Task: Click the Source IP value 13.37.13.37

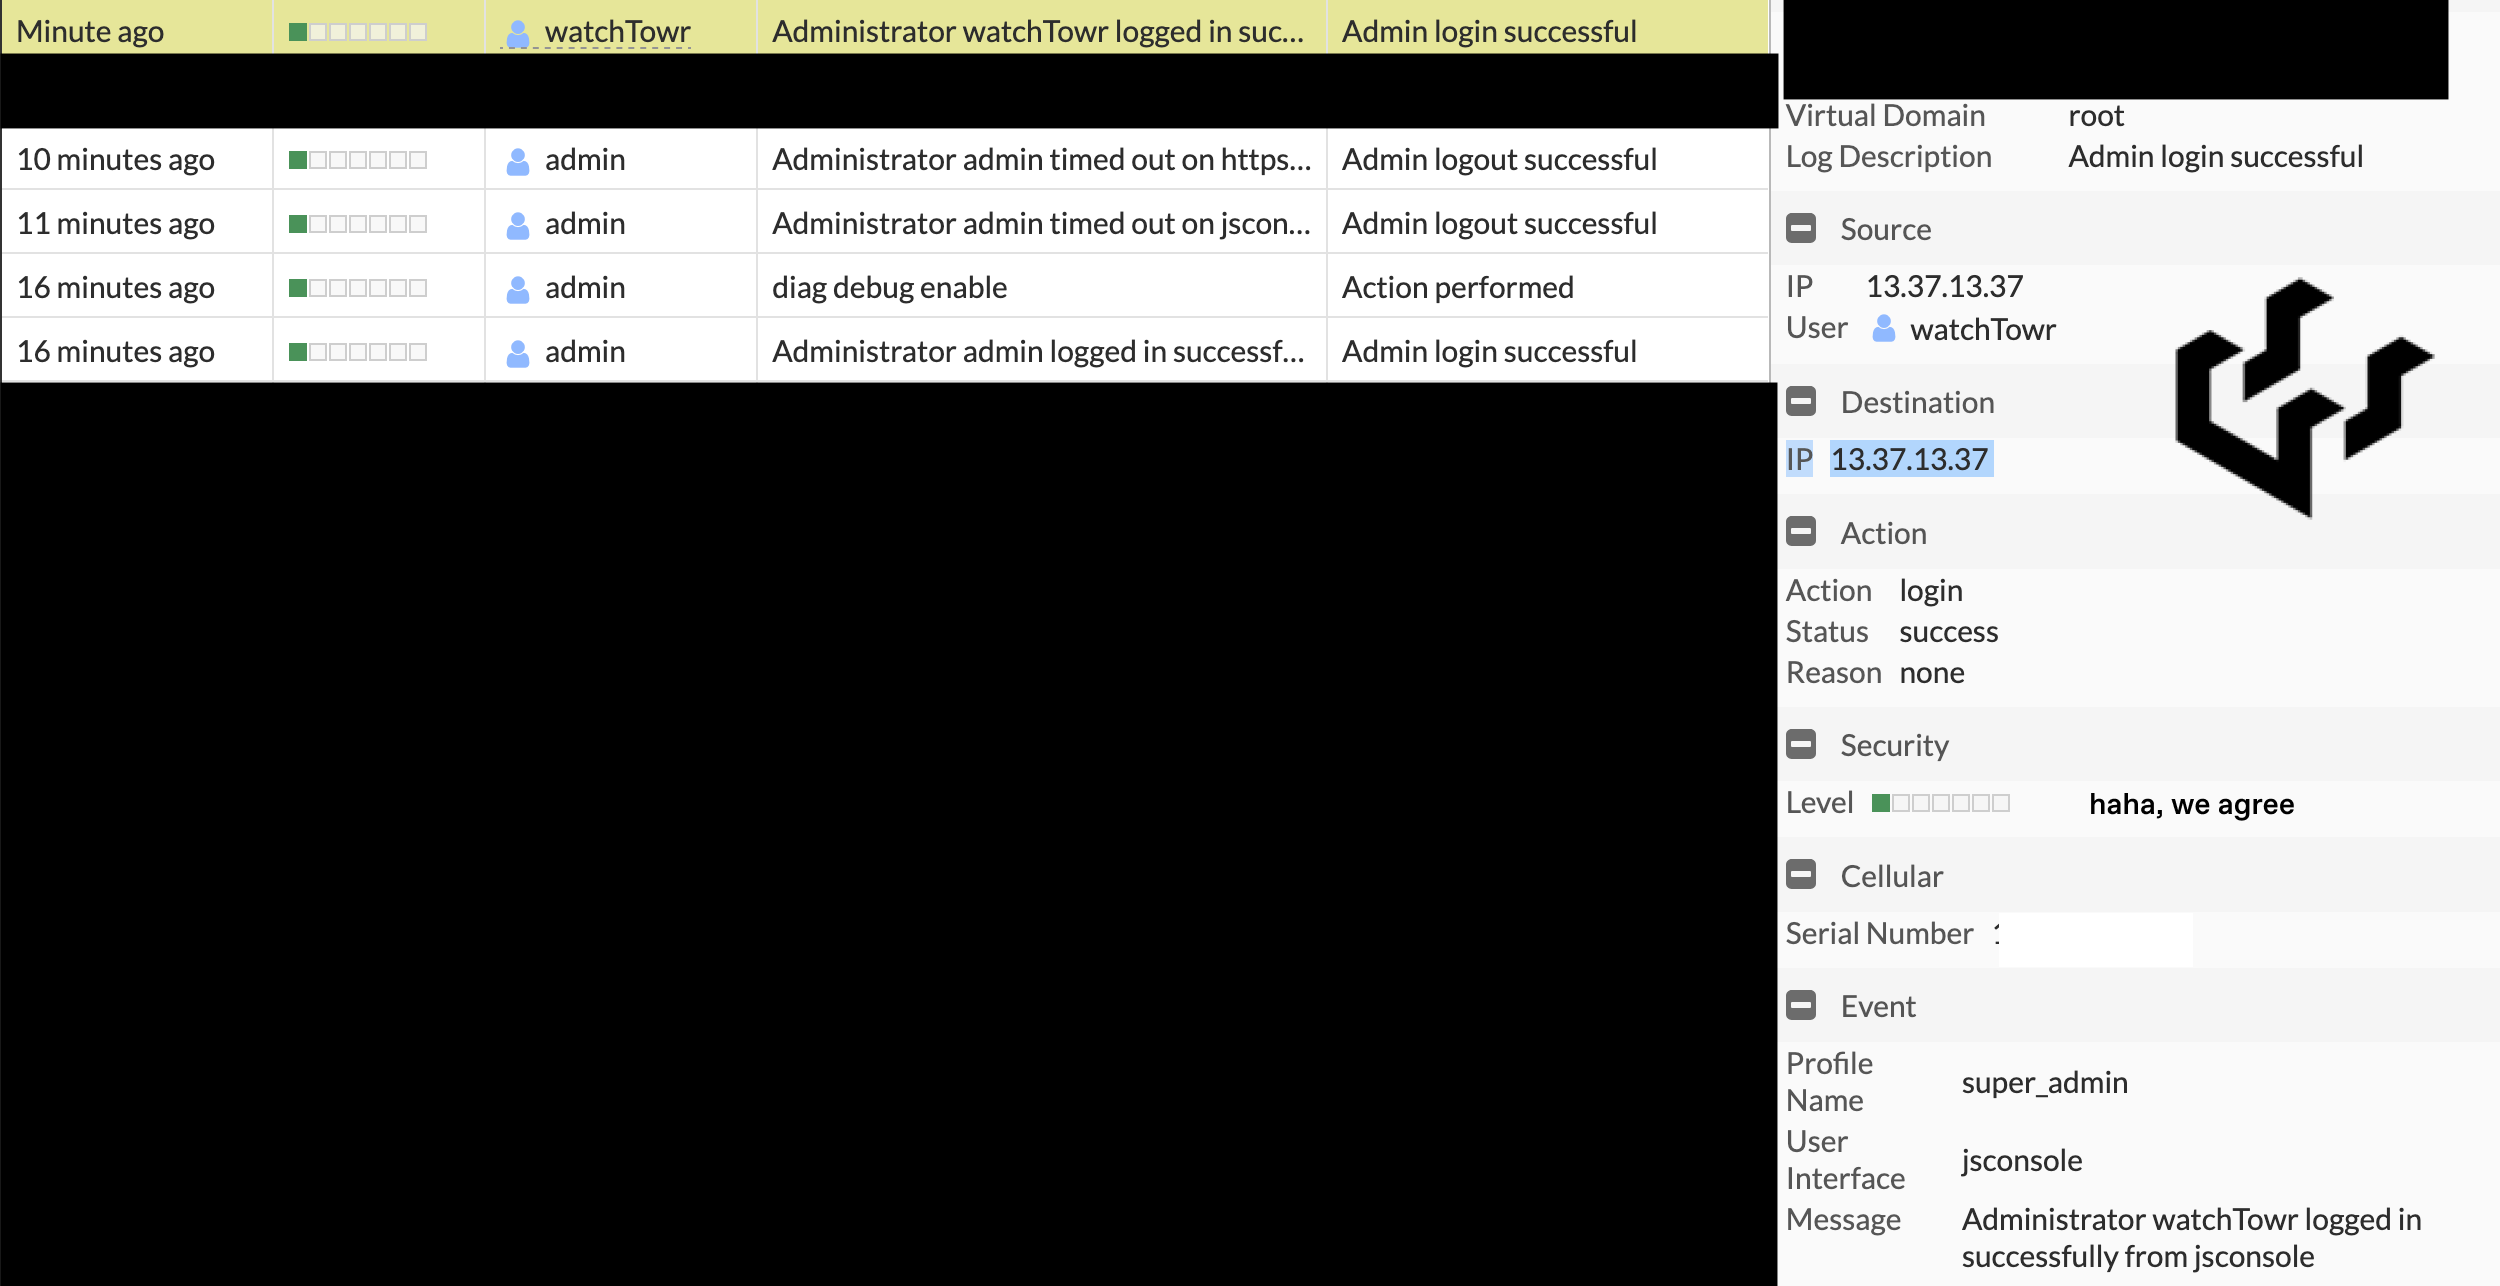Action: tap(1944, 287)
